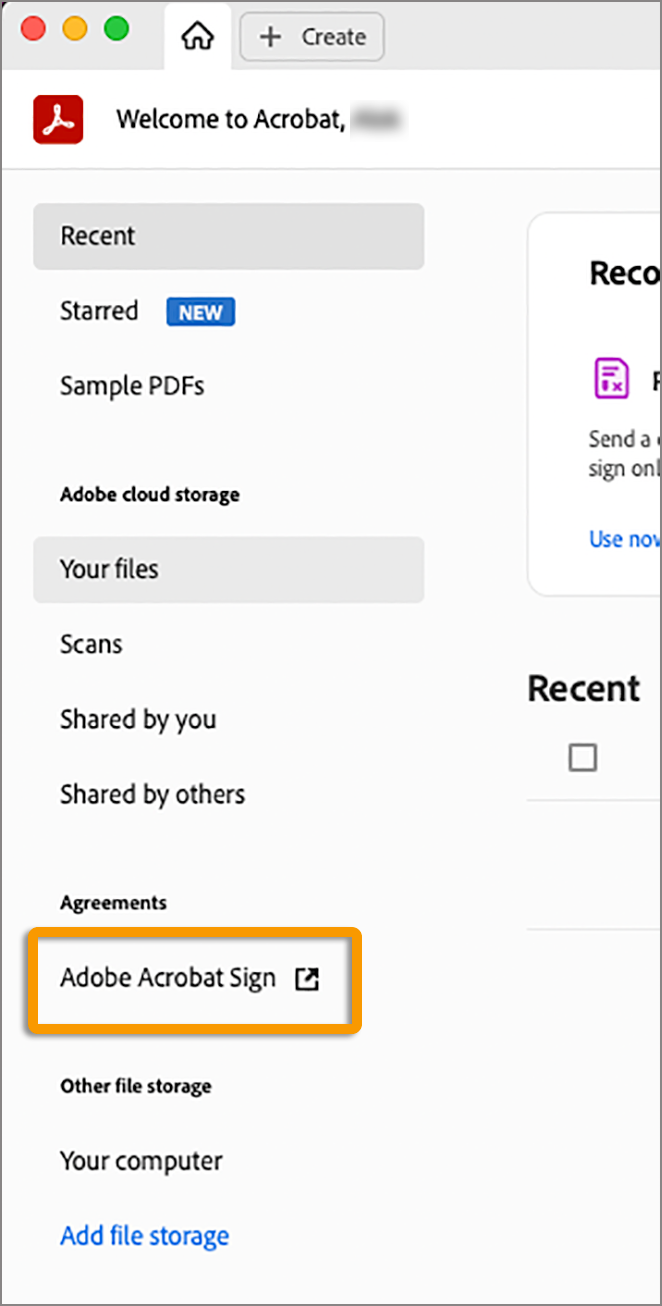Screen dimensions: 662x1306
Task: Click the Acrobat home icon tab
Action: pos(197,36)
